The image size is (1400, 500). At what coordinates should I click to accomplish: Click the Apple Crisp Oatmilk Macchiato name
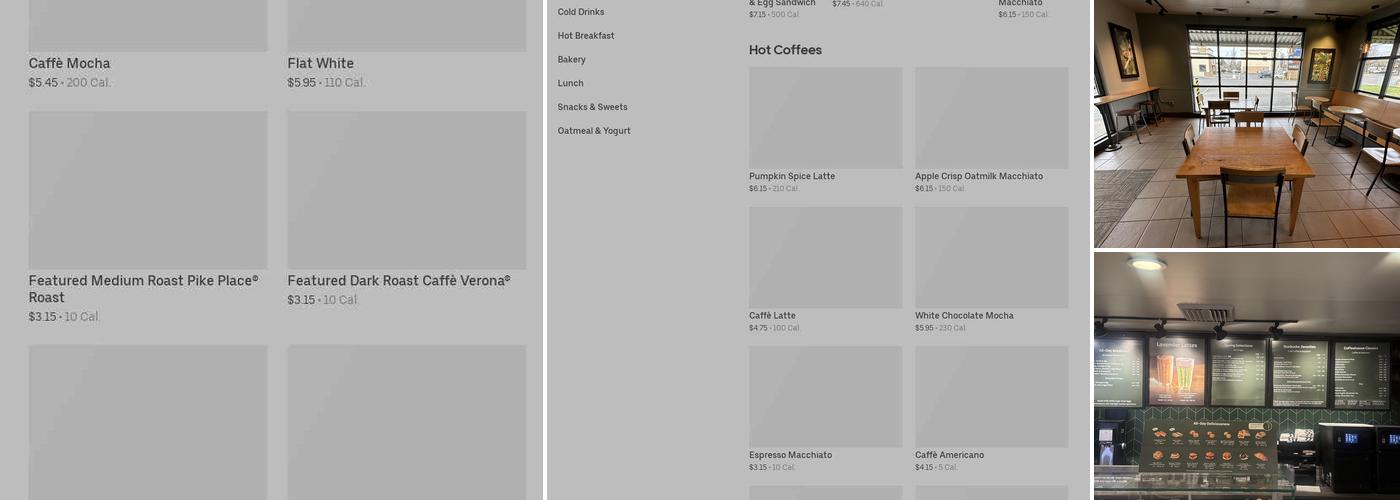coord(979,176)
